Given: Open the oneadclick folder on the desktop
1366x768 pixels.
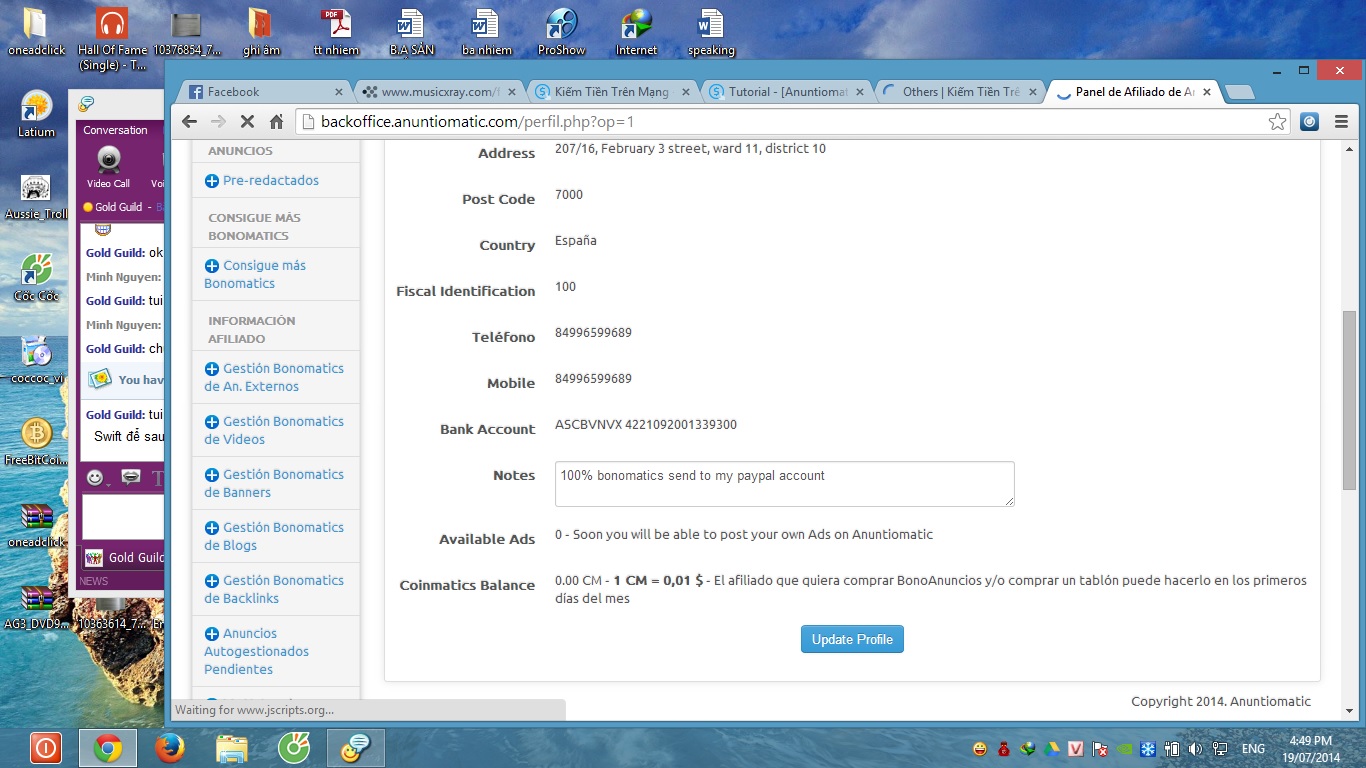Looking at the screenshot, I should [36, 30].
